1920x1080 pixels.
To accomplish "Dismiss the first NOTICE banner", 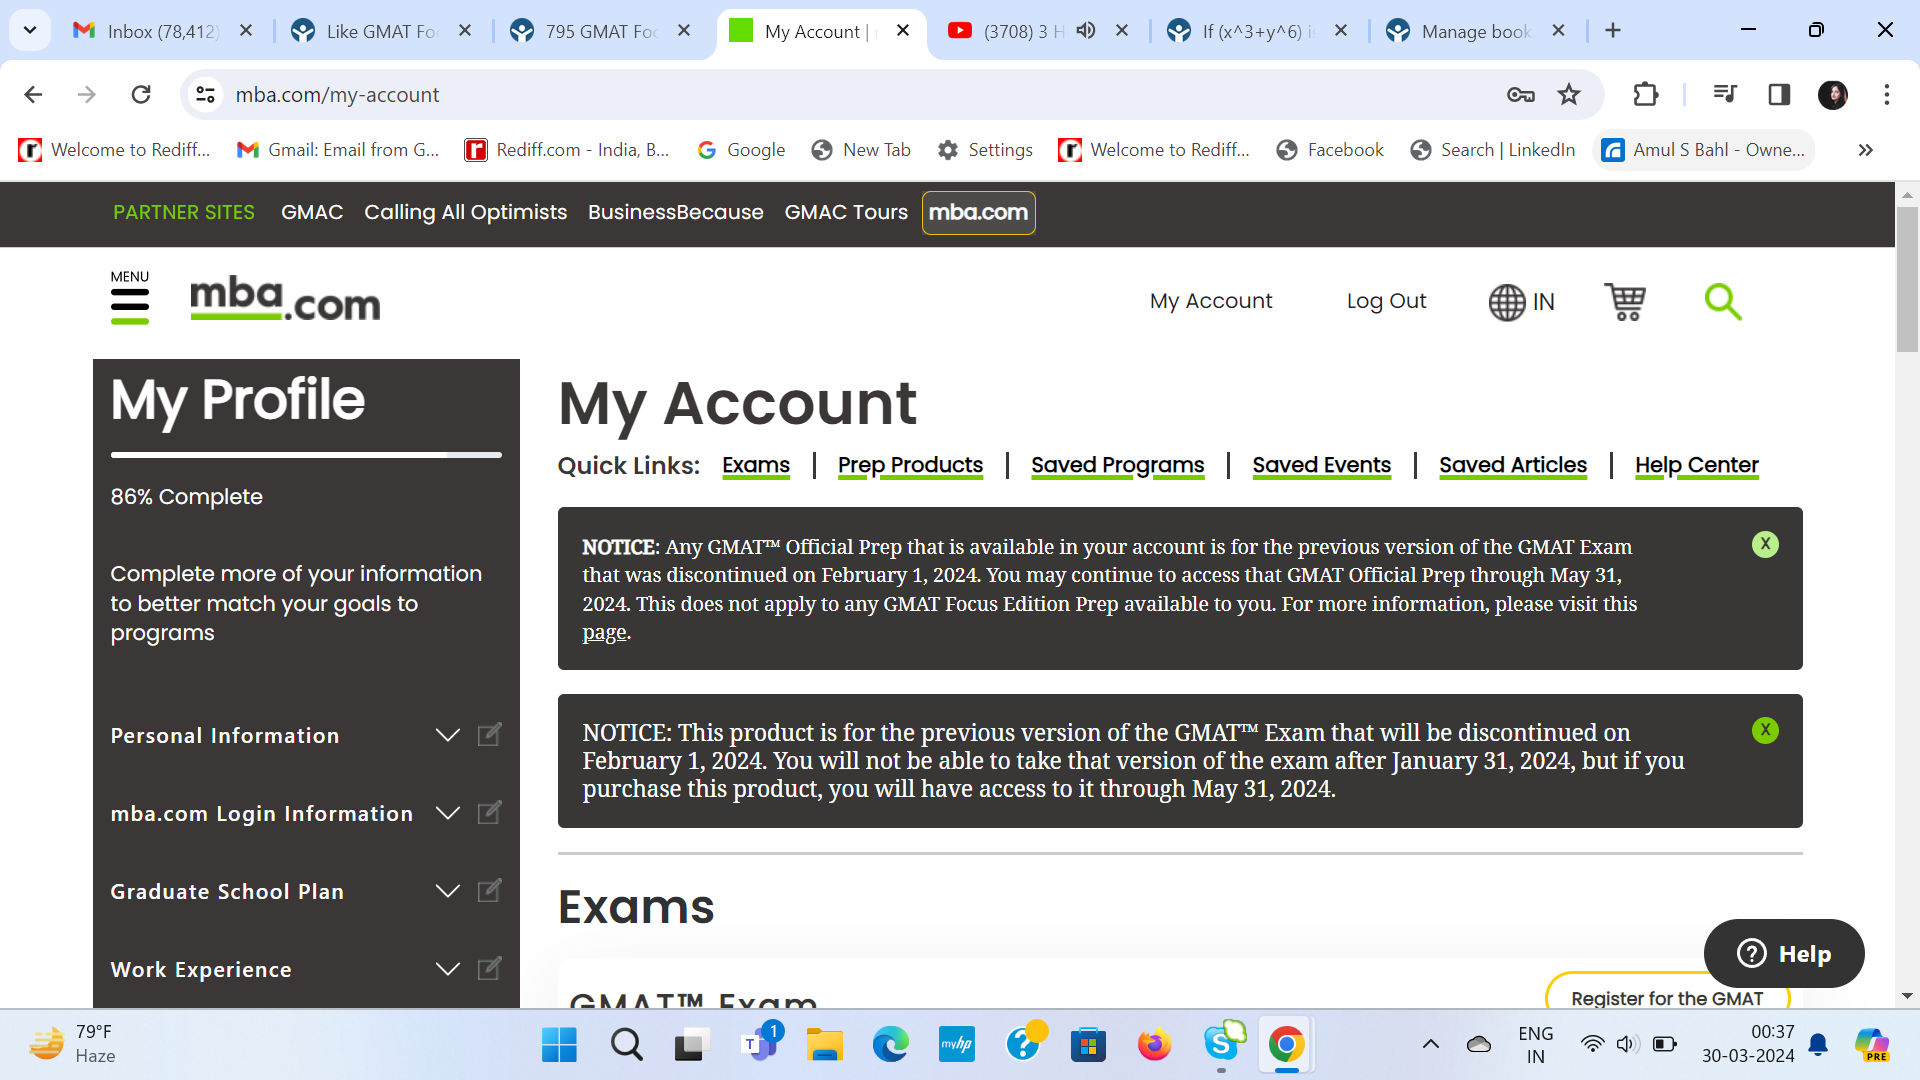I will [x=1765, y=544].
